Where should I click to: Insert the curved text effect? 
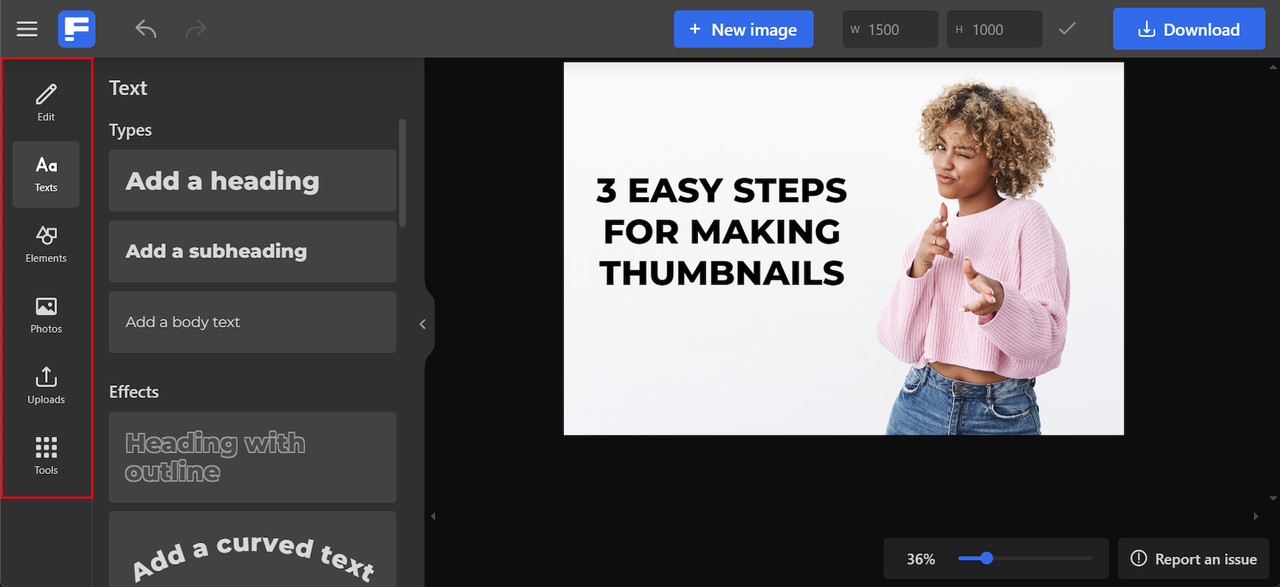coord(252,549)
